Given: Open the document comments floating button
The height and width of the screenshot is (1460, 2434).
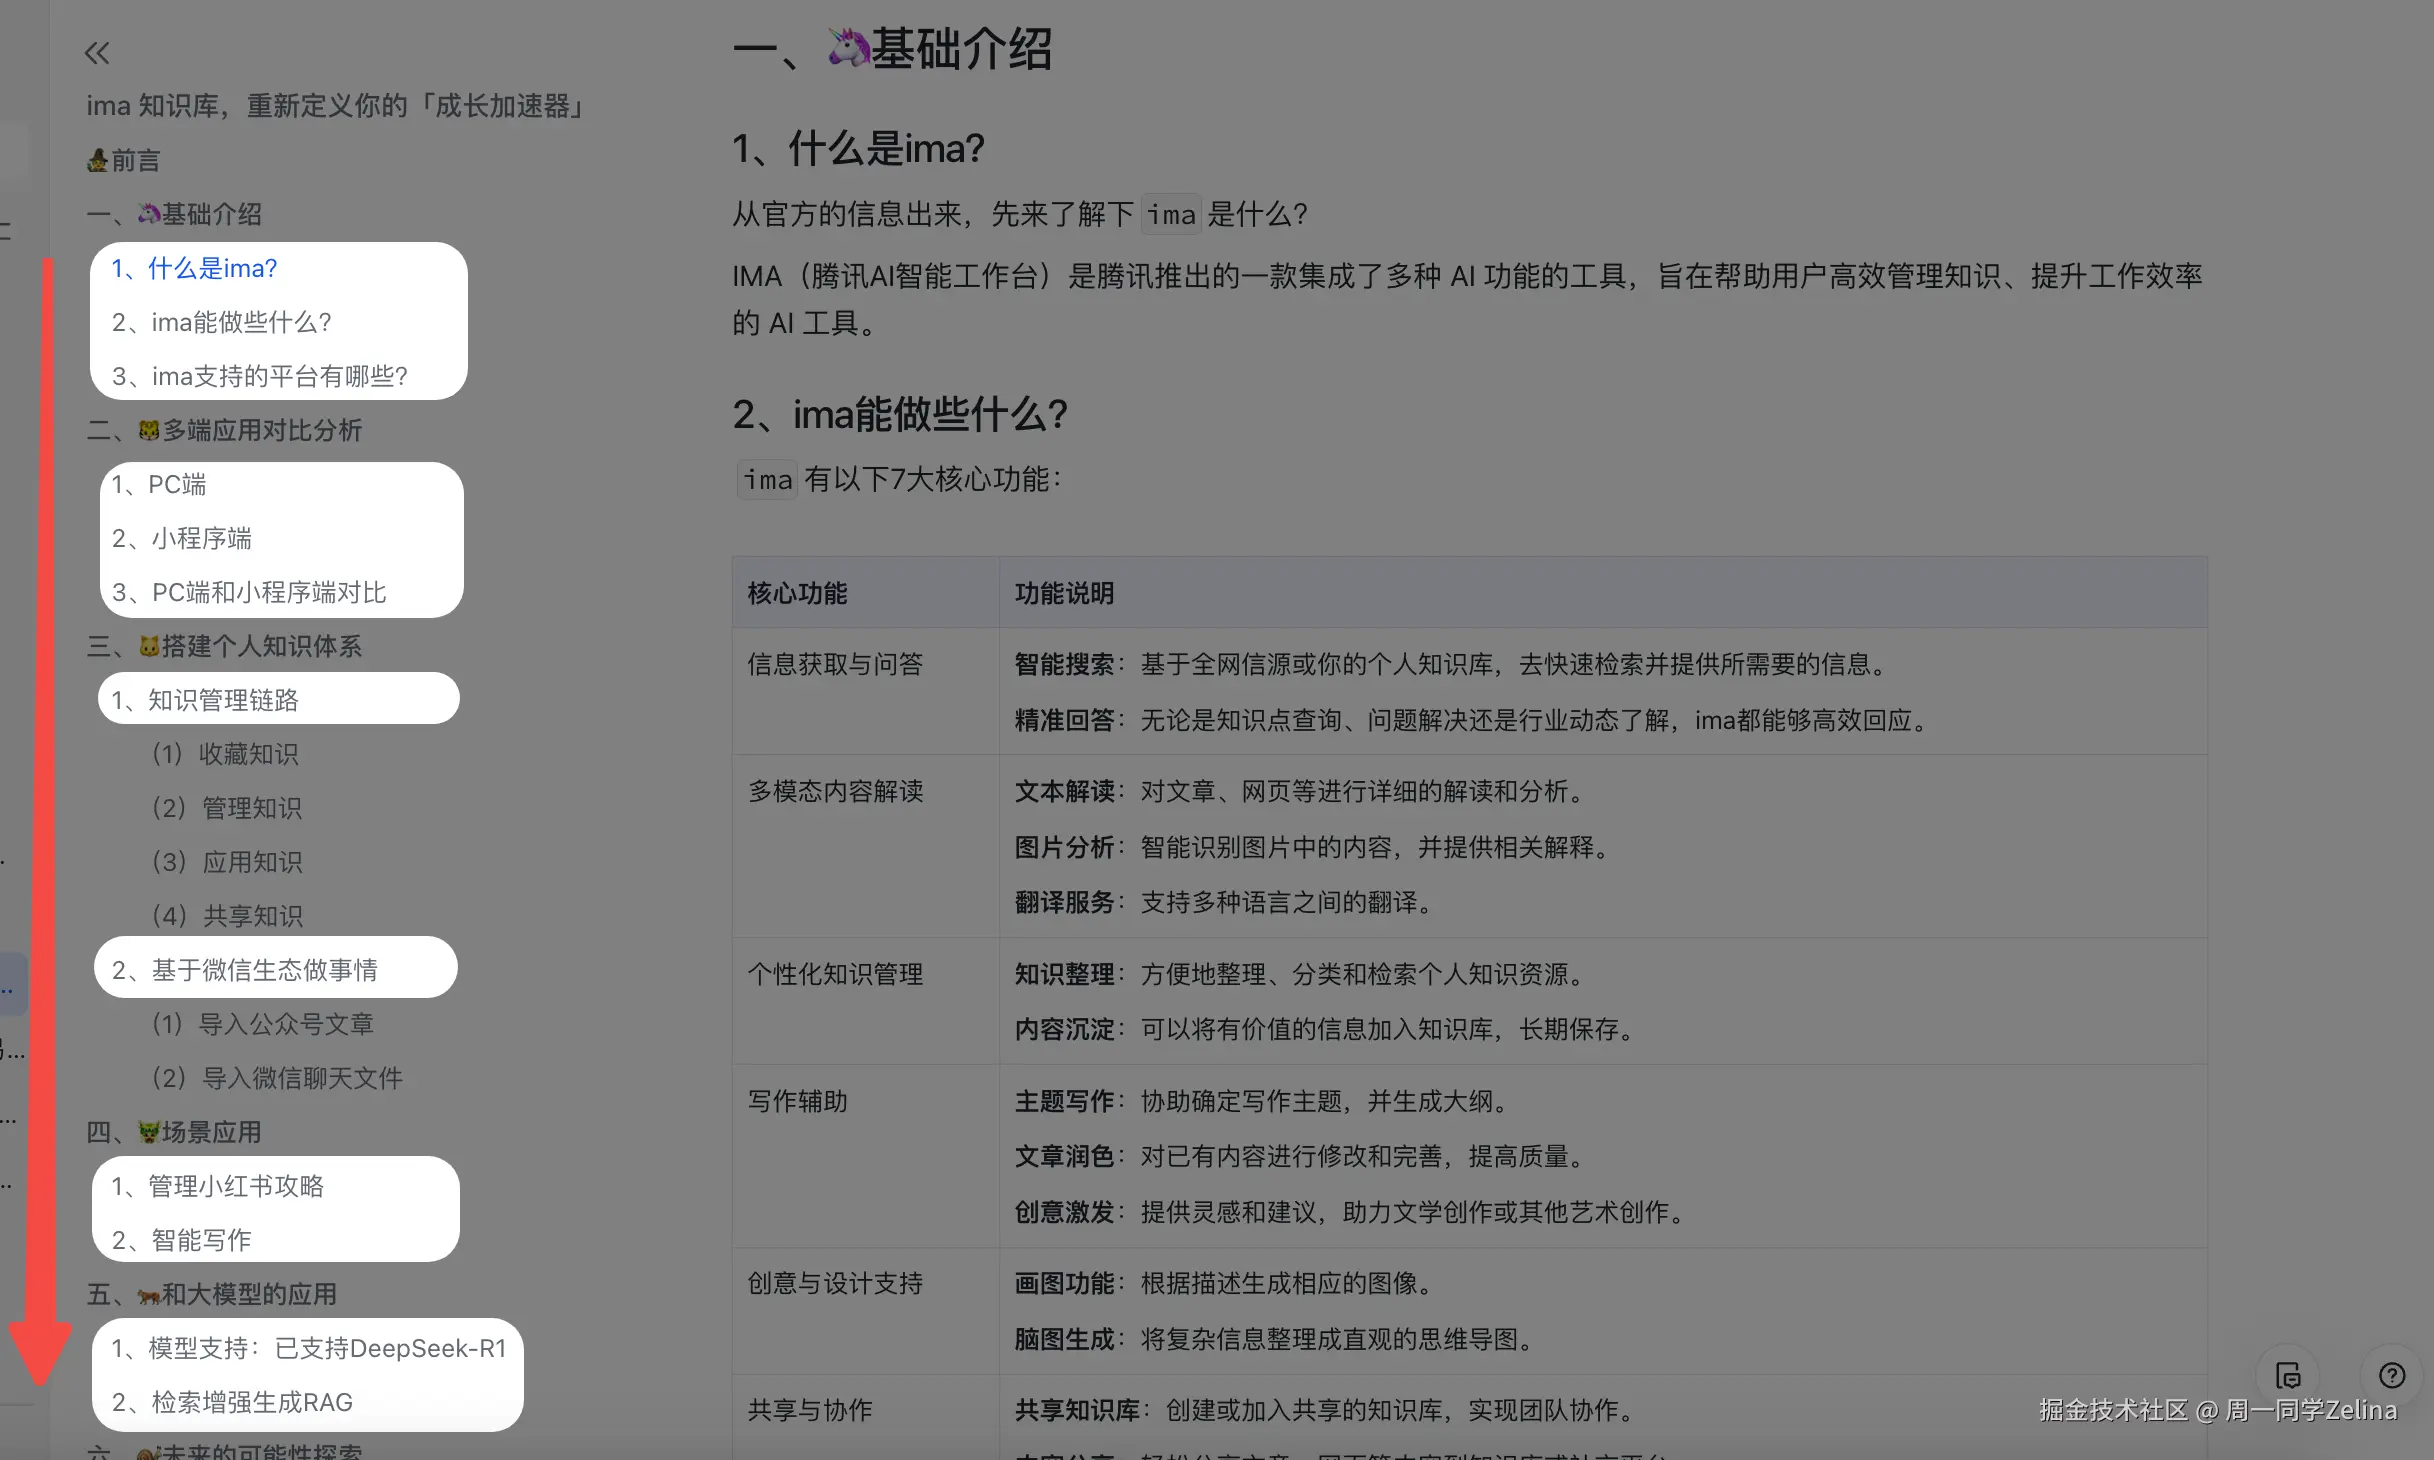Looking at the screenshot, I should coord(2288,1376).
